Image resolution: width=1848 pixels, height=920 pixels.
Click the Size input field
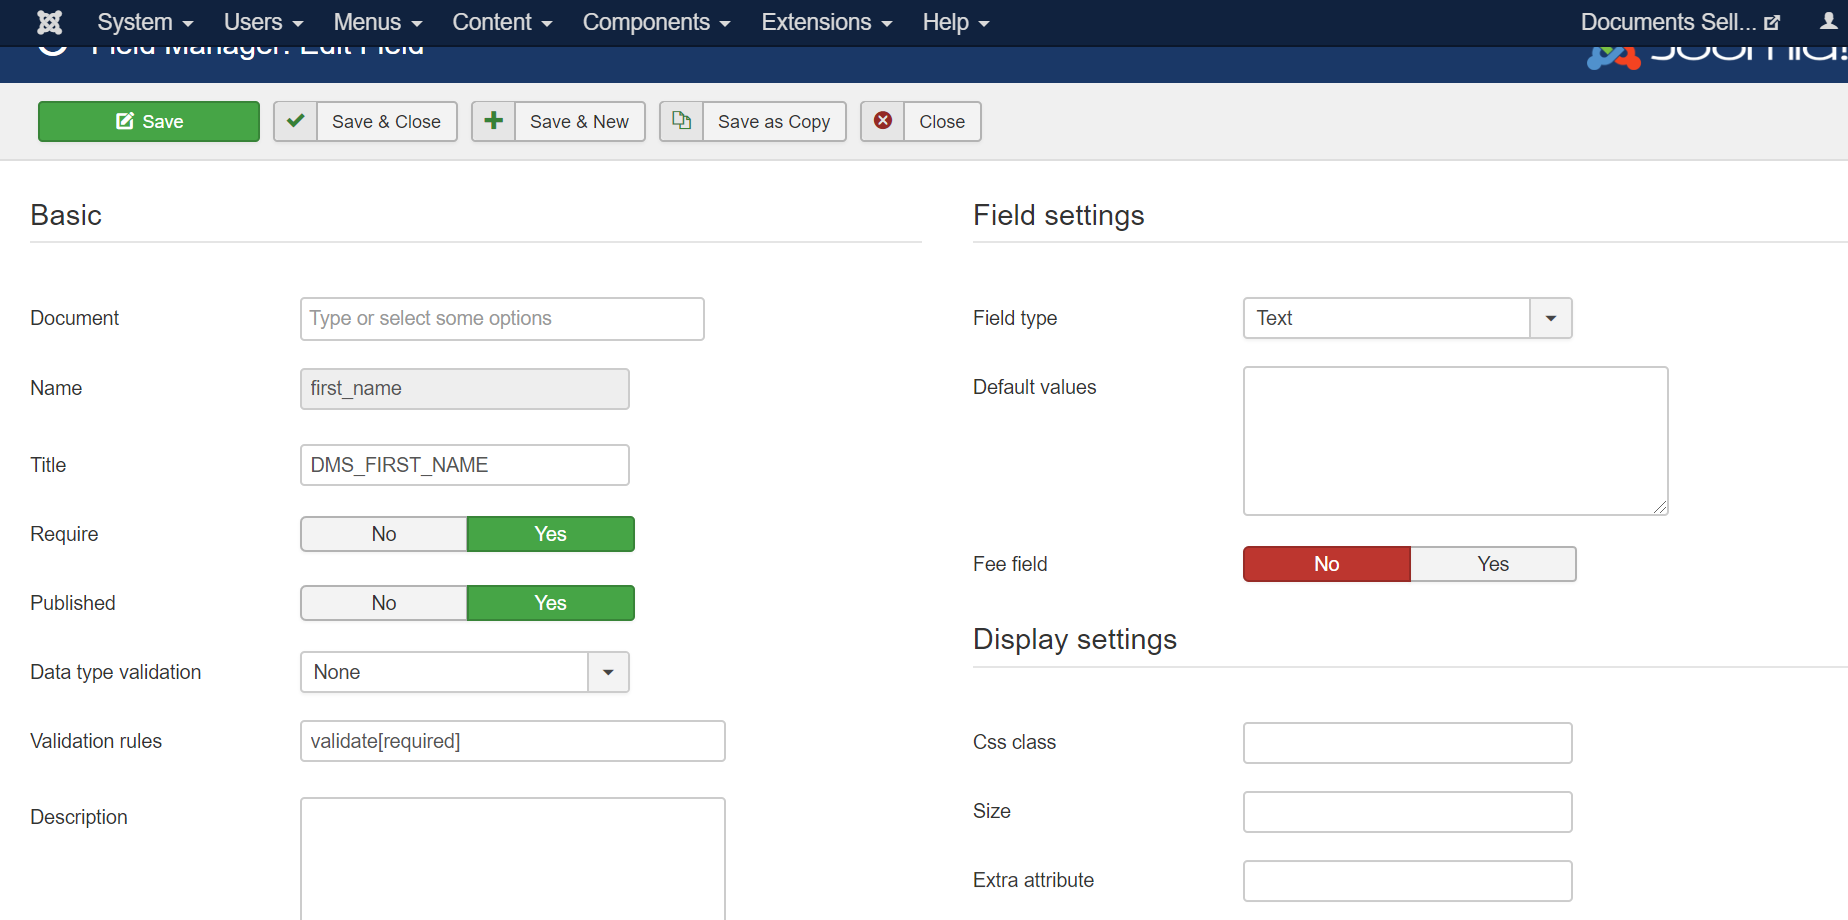coord(1408,812)
